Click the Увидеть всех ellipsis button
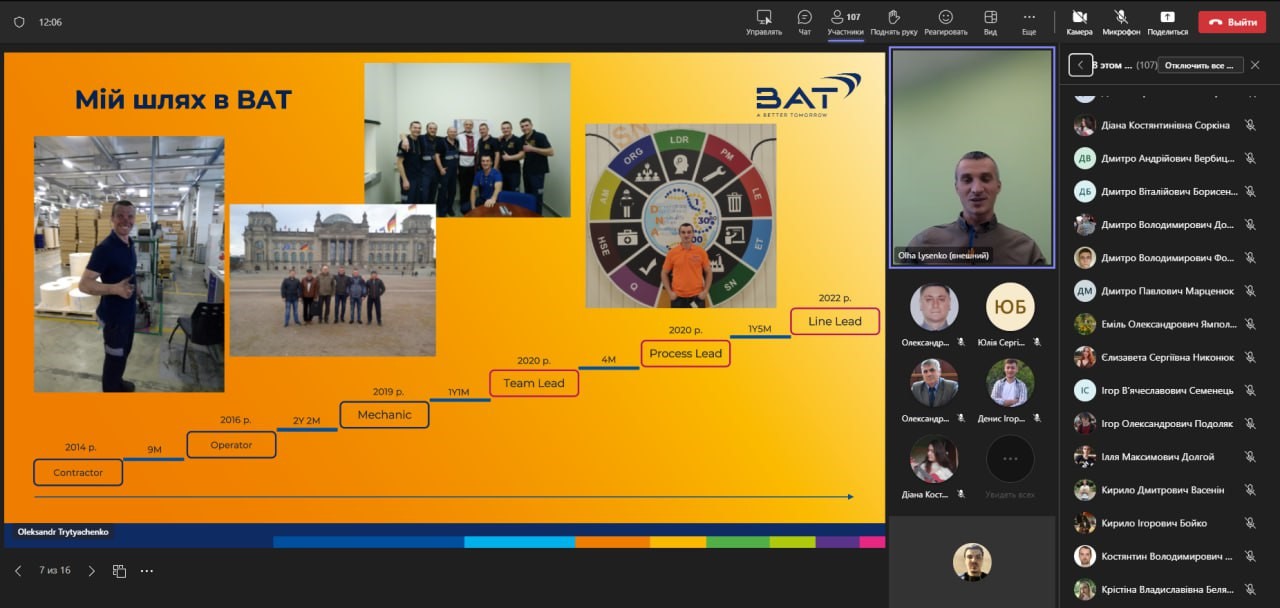 point(1010,459)
